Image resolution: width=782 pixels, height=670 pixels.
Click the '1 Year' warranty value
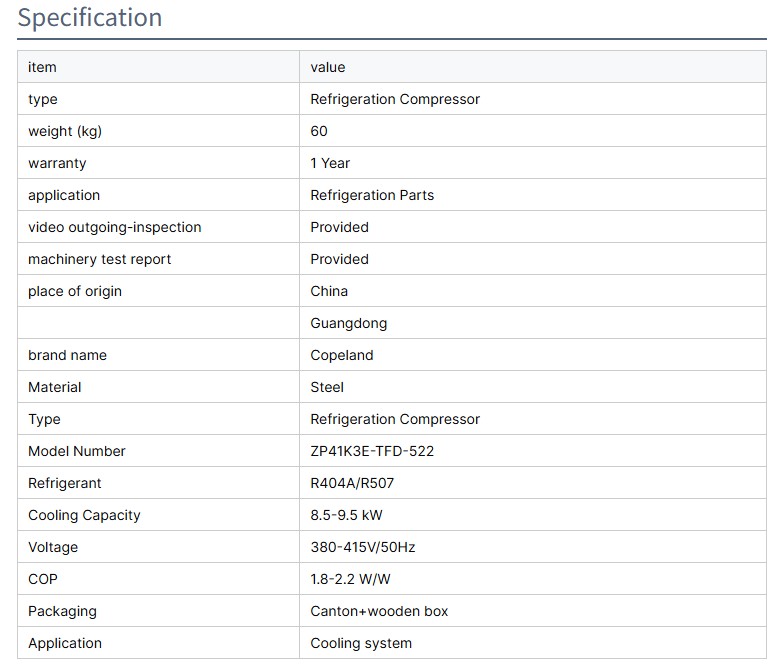[x=330, y=163]
